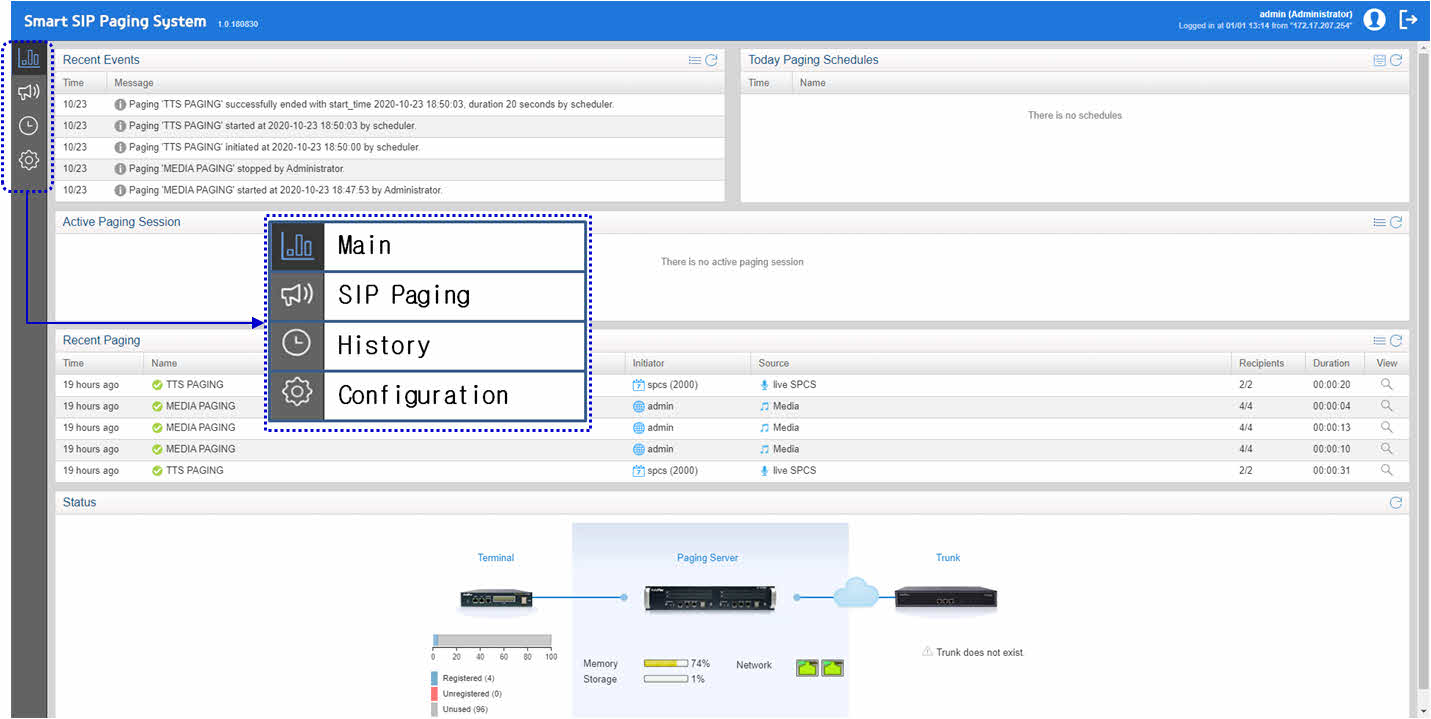Click the Initiator column header
This screenshot has height=719, width=1431.
[648, 363]
